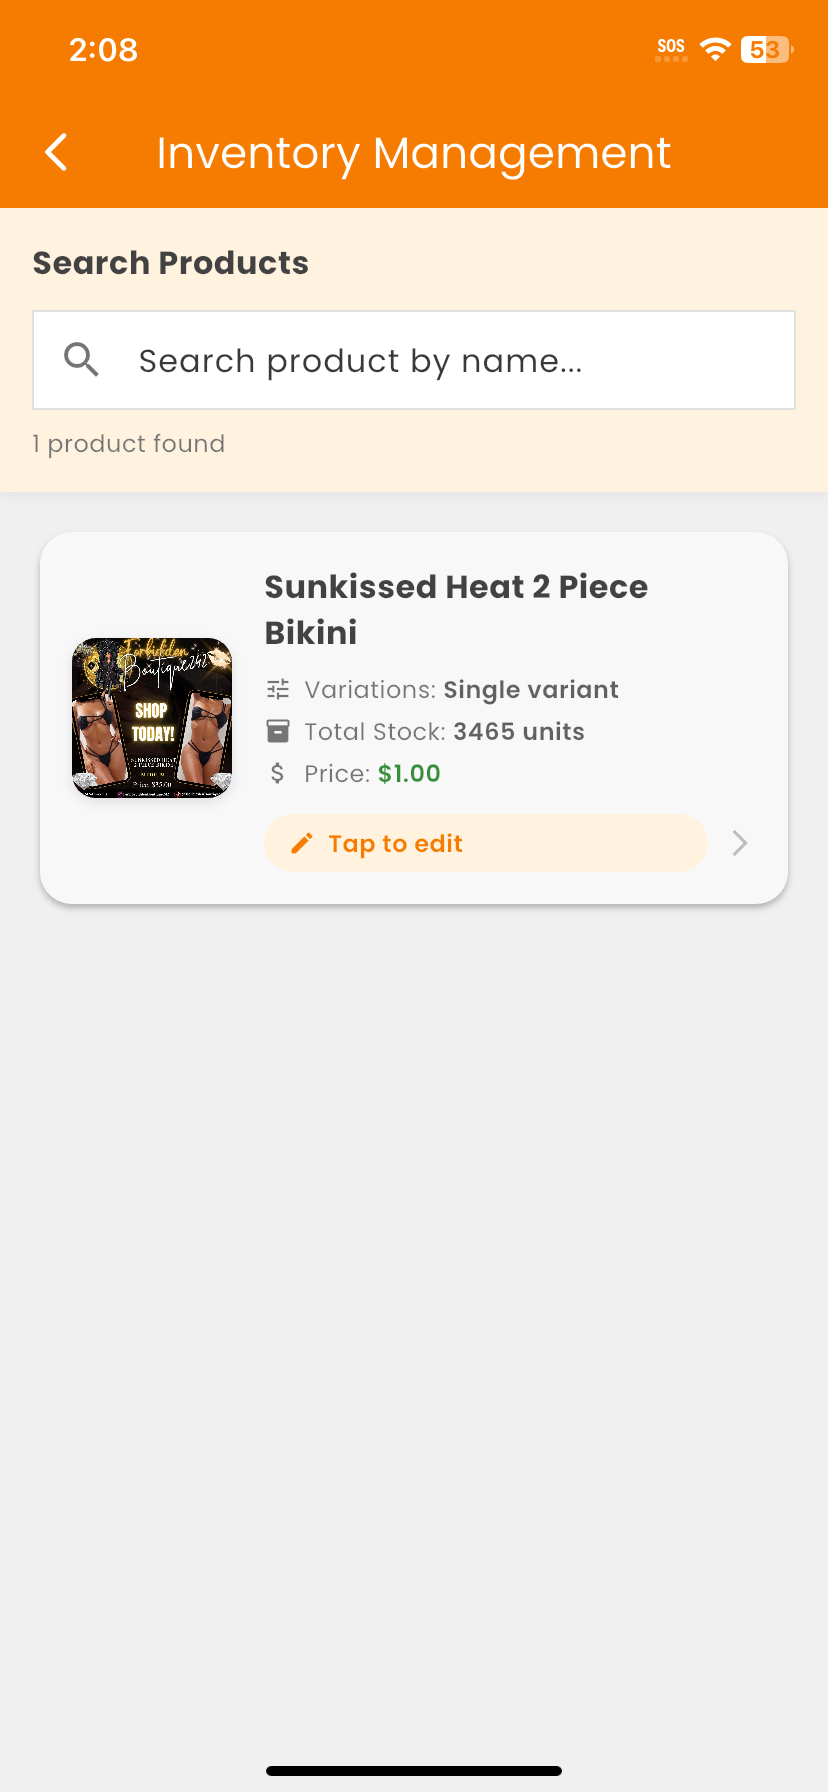The width and height of the screenshot is (828, 1792).
Task: Click the orange pencil edit icon
Action: 301,843
